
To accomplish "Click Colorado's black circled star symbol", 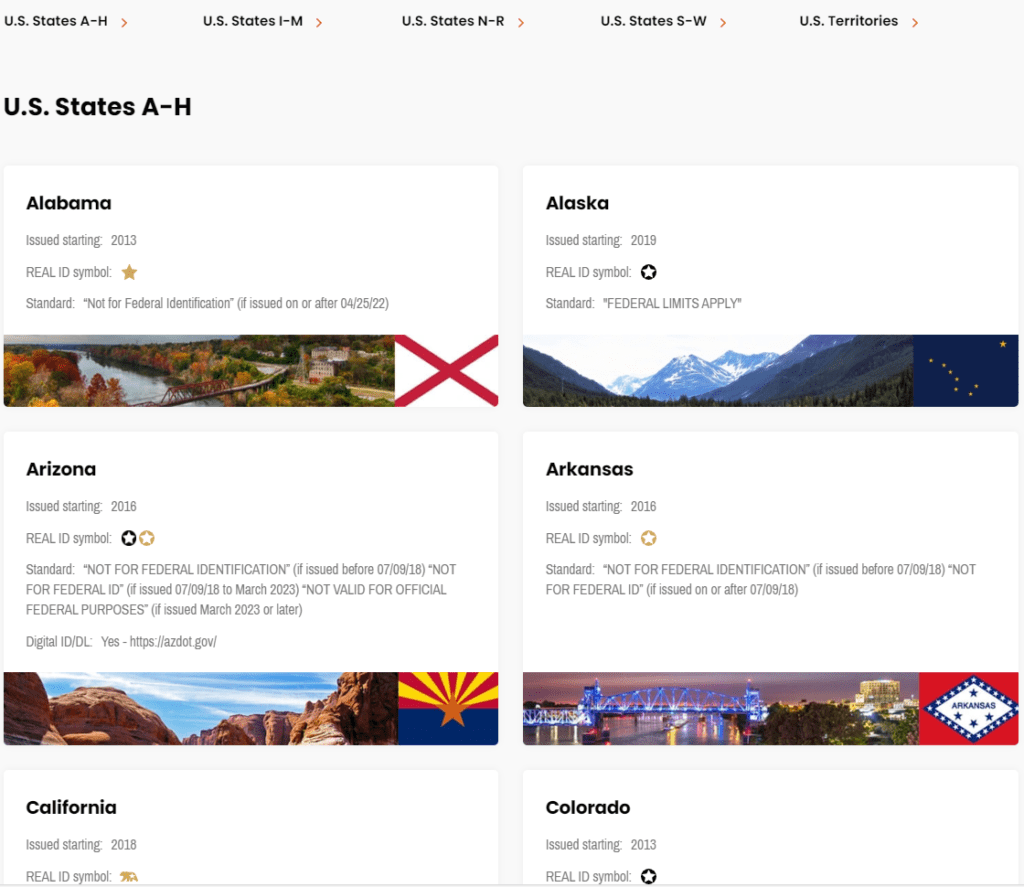I will [x=648, y=876].
